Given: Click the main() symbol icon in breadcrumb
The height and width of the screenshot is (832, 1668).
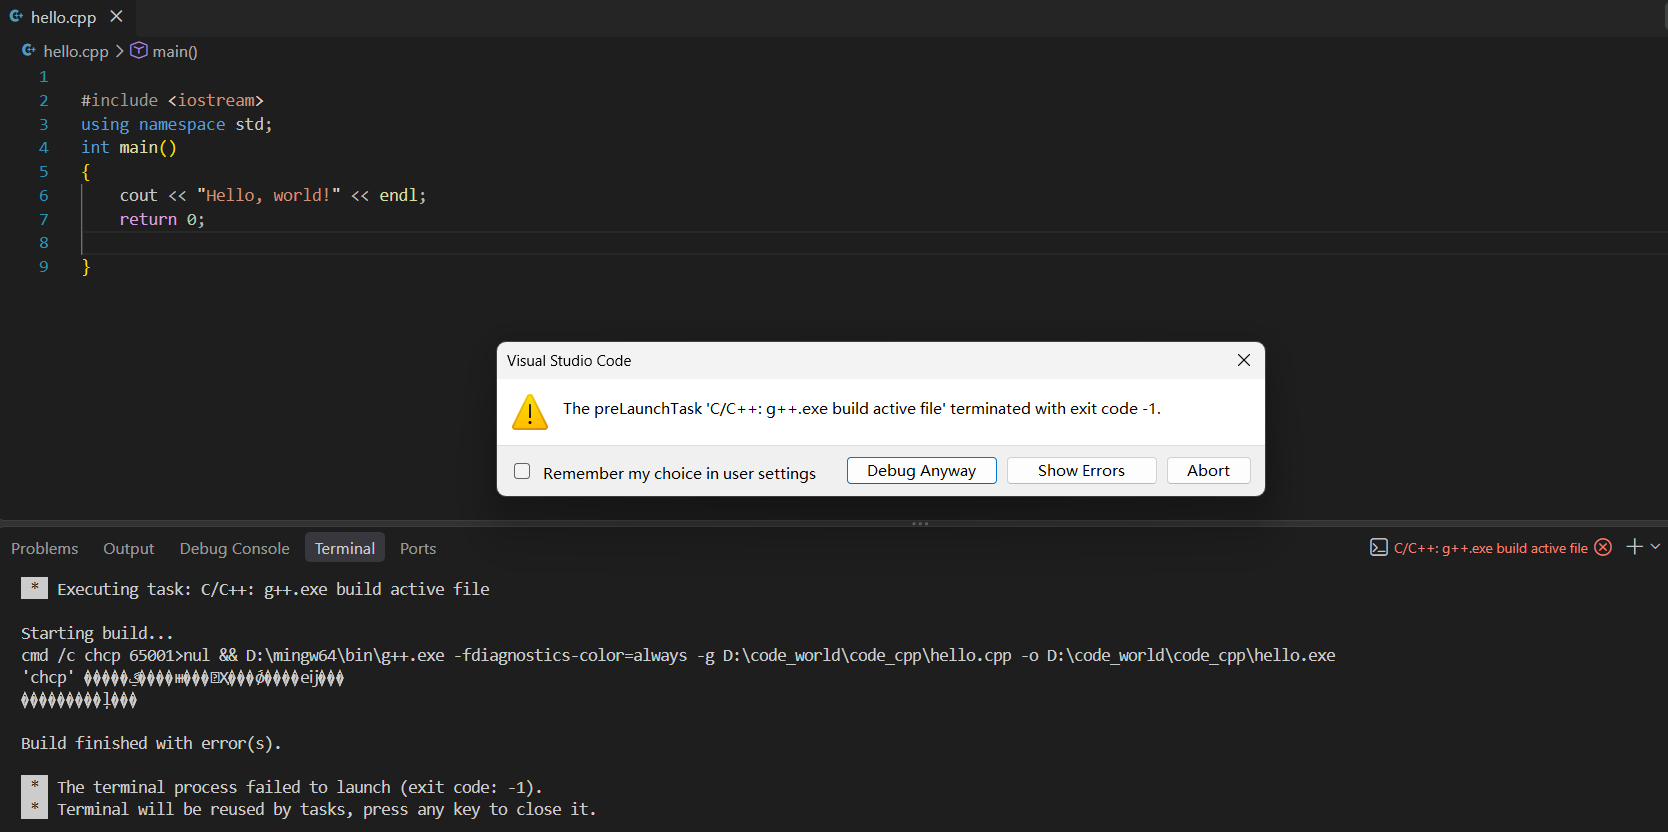Looking at the screenshot, I should tap(139, 50).
